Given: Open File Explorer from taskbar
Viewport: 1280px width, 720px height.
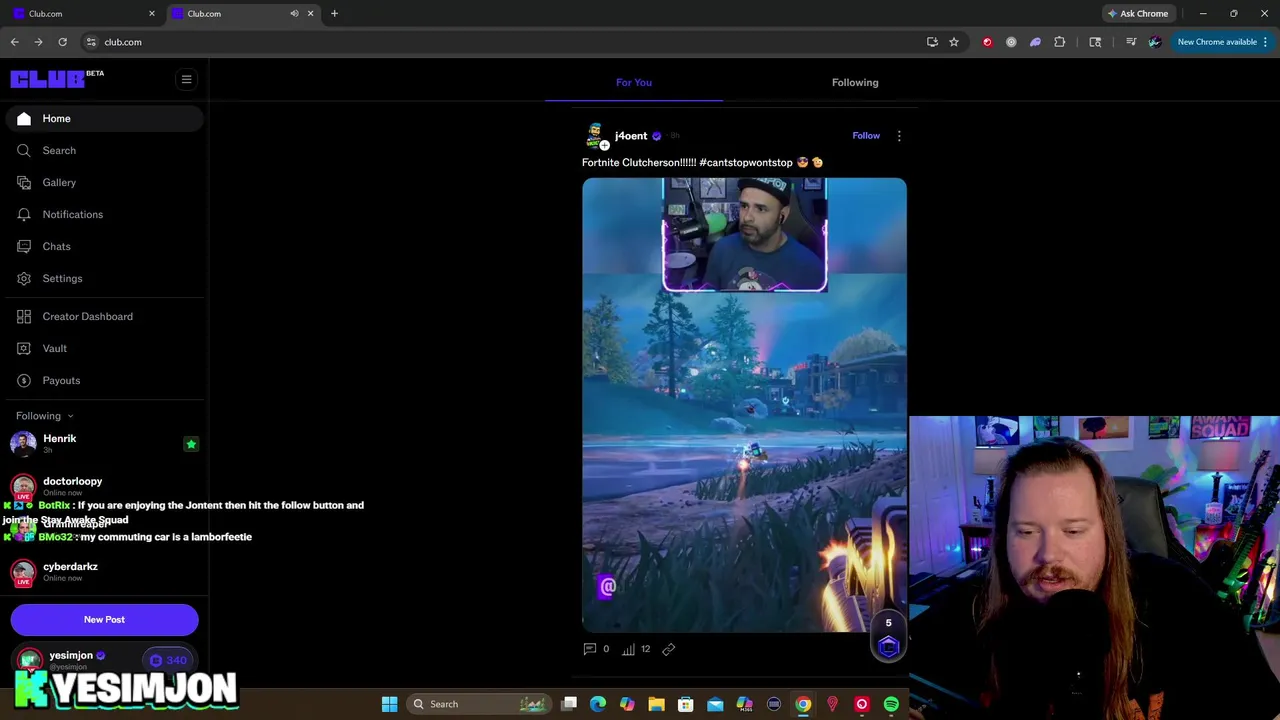Looking at the screenshot, I should coord(656,704).
